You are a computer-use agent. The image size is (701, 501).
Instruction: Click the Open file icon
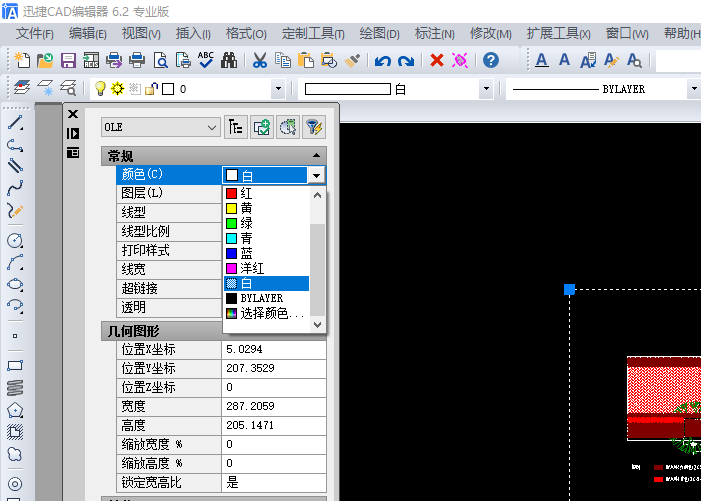(x=45, y=60)
